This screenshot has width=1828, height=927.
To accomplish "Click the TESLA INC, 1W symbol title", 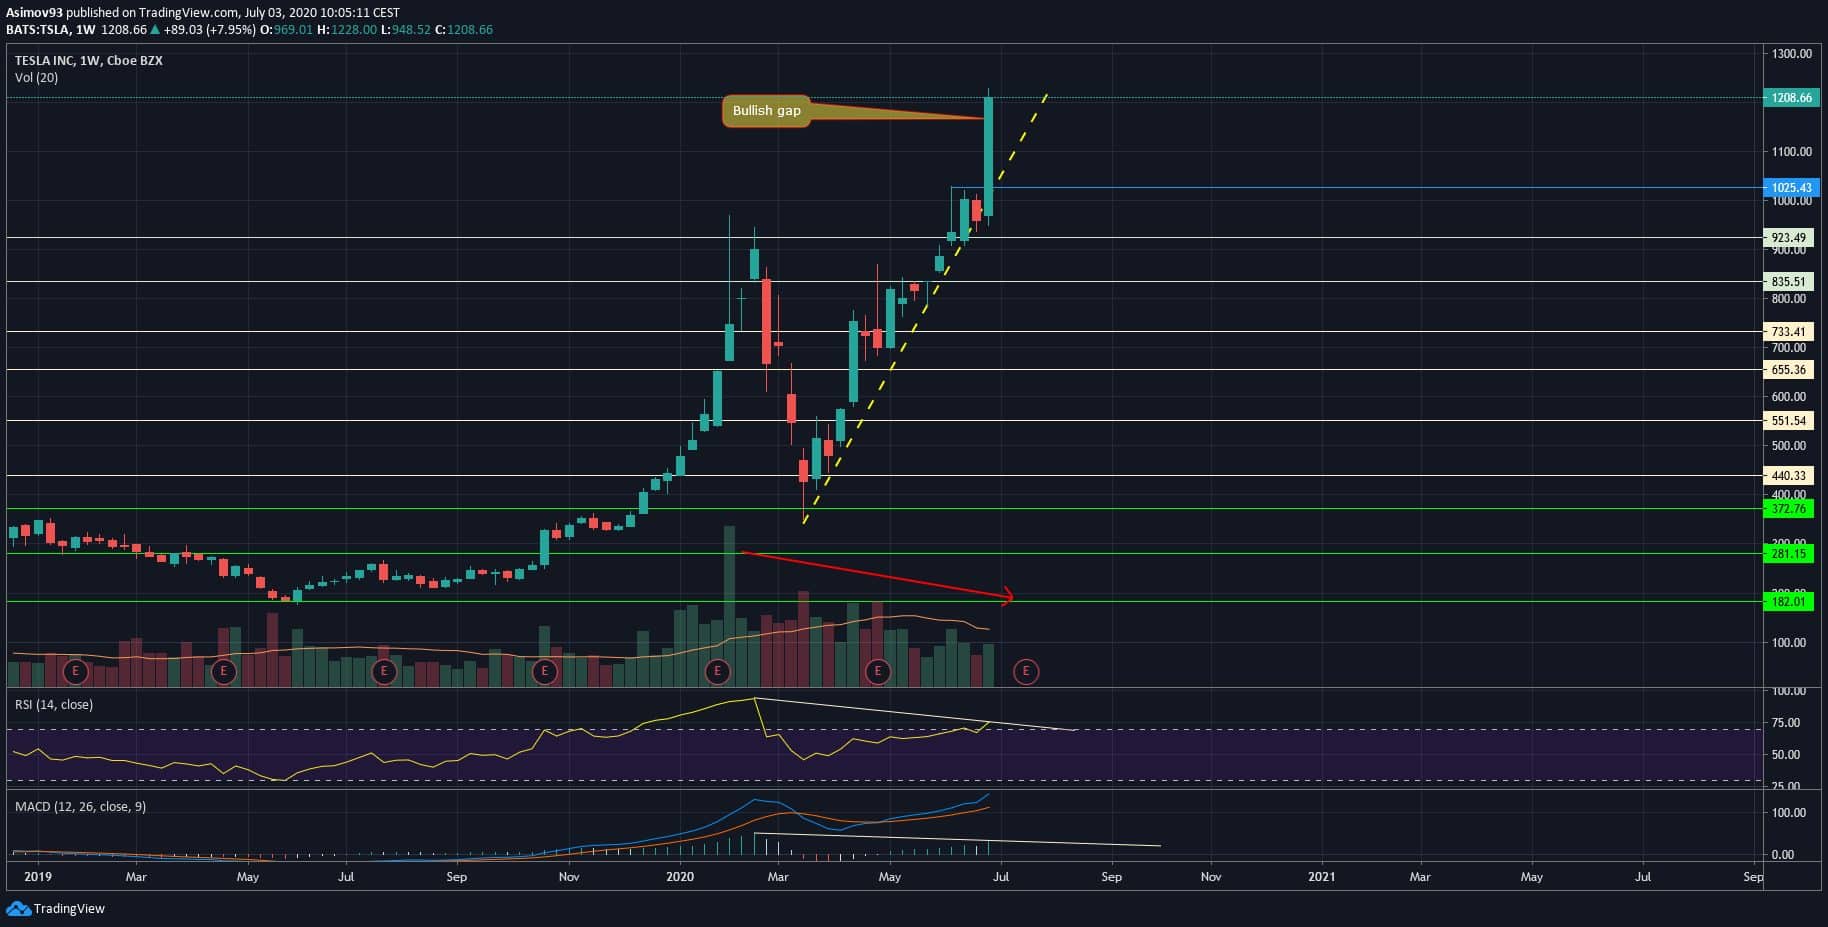I will 88,61.
